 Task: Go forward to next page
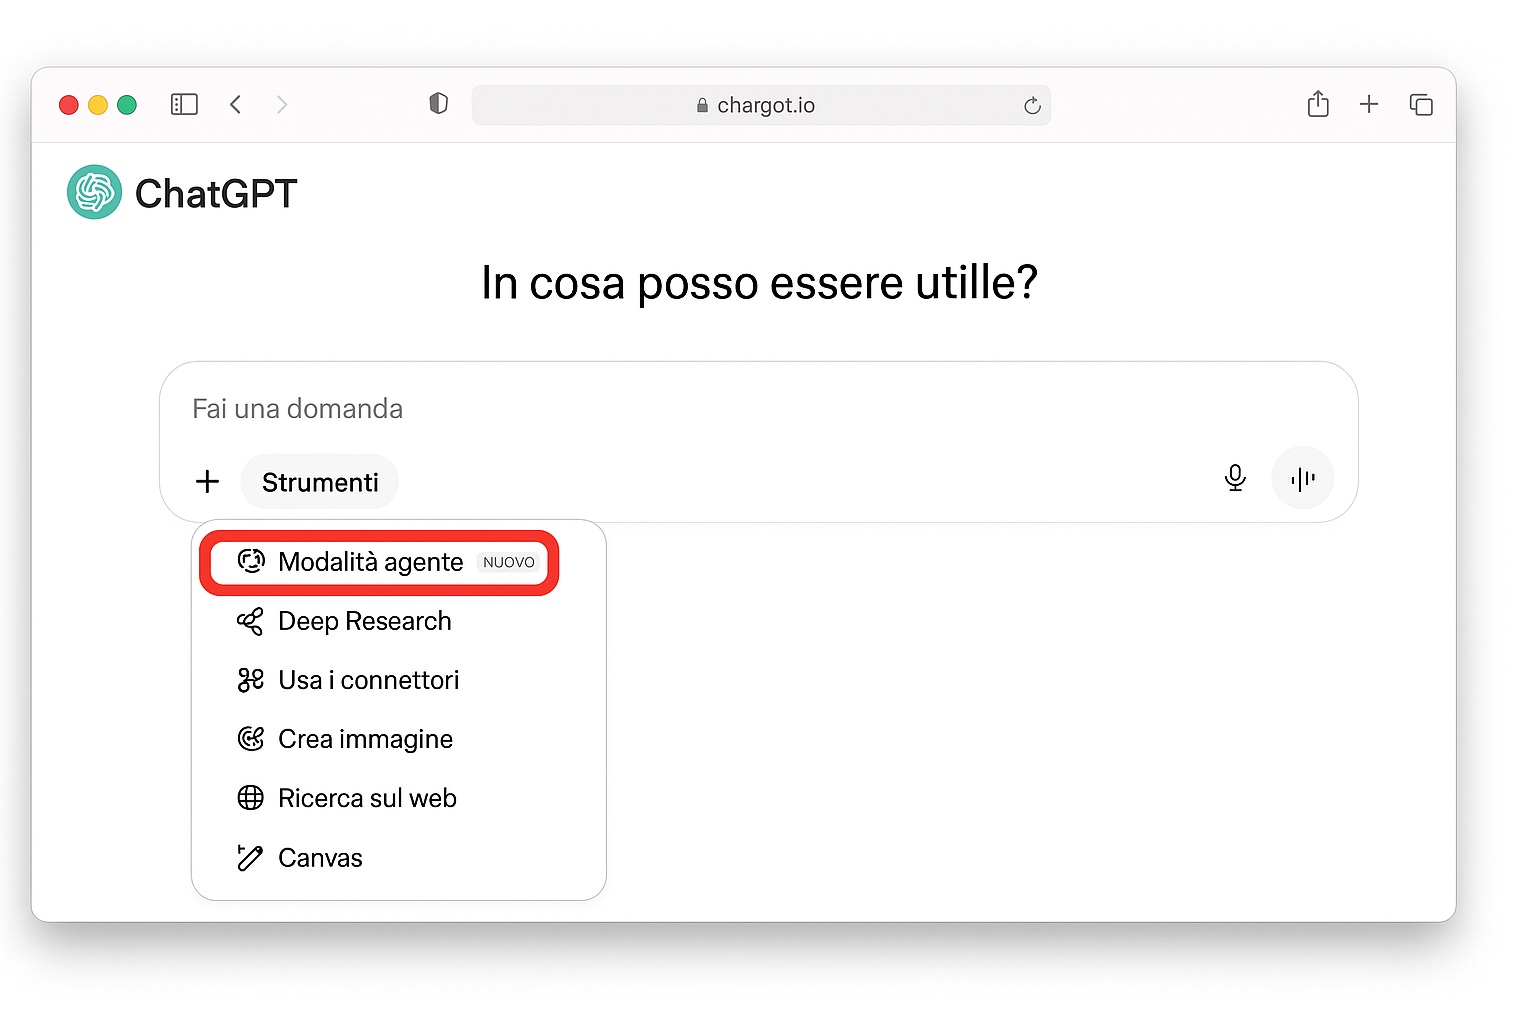click(282, 105)
